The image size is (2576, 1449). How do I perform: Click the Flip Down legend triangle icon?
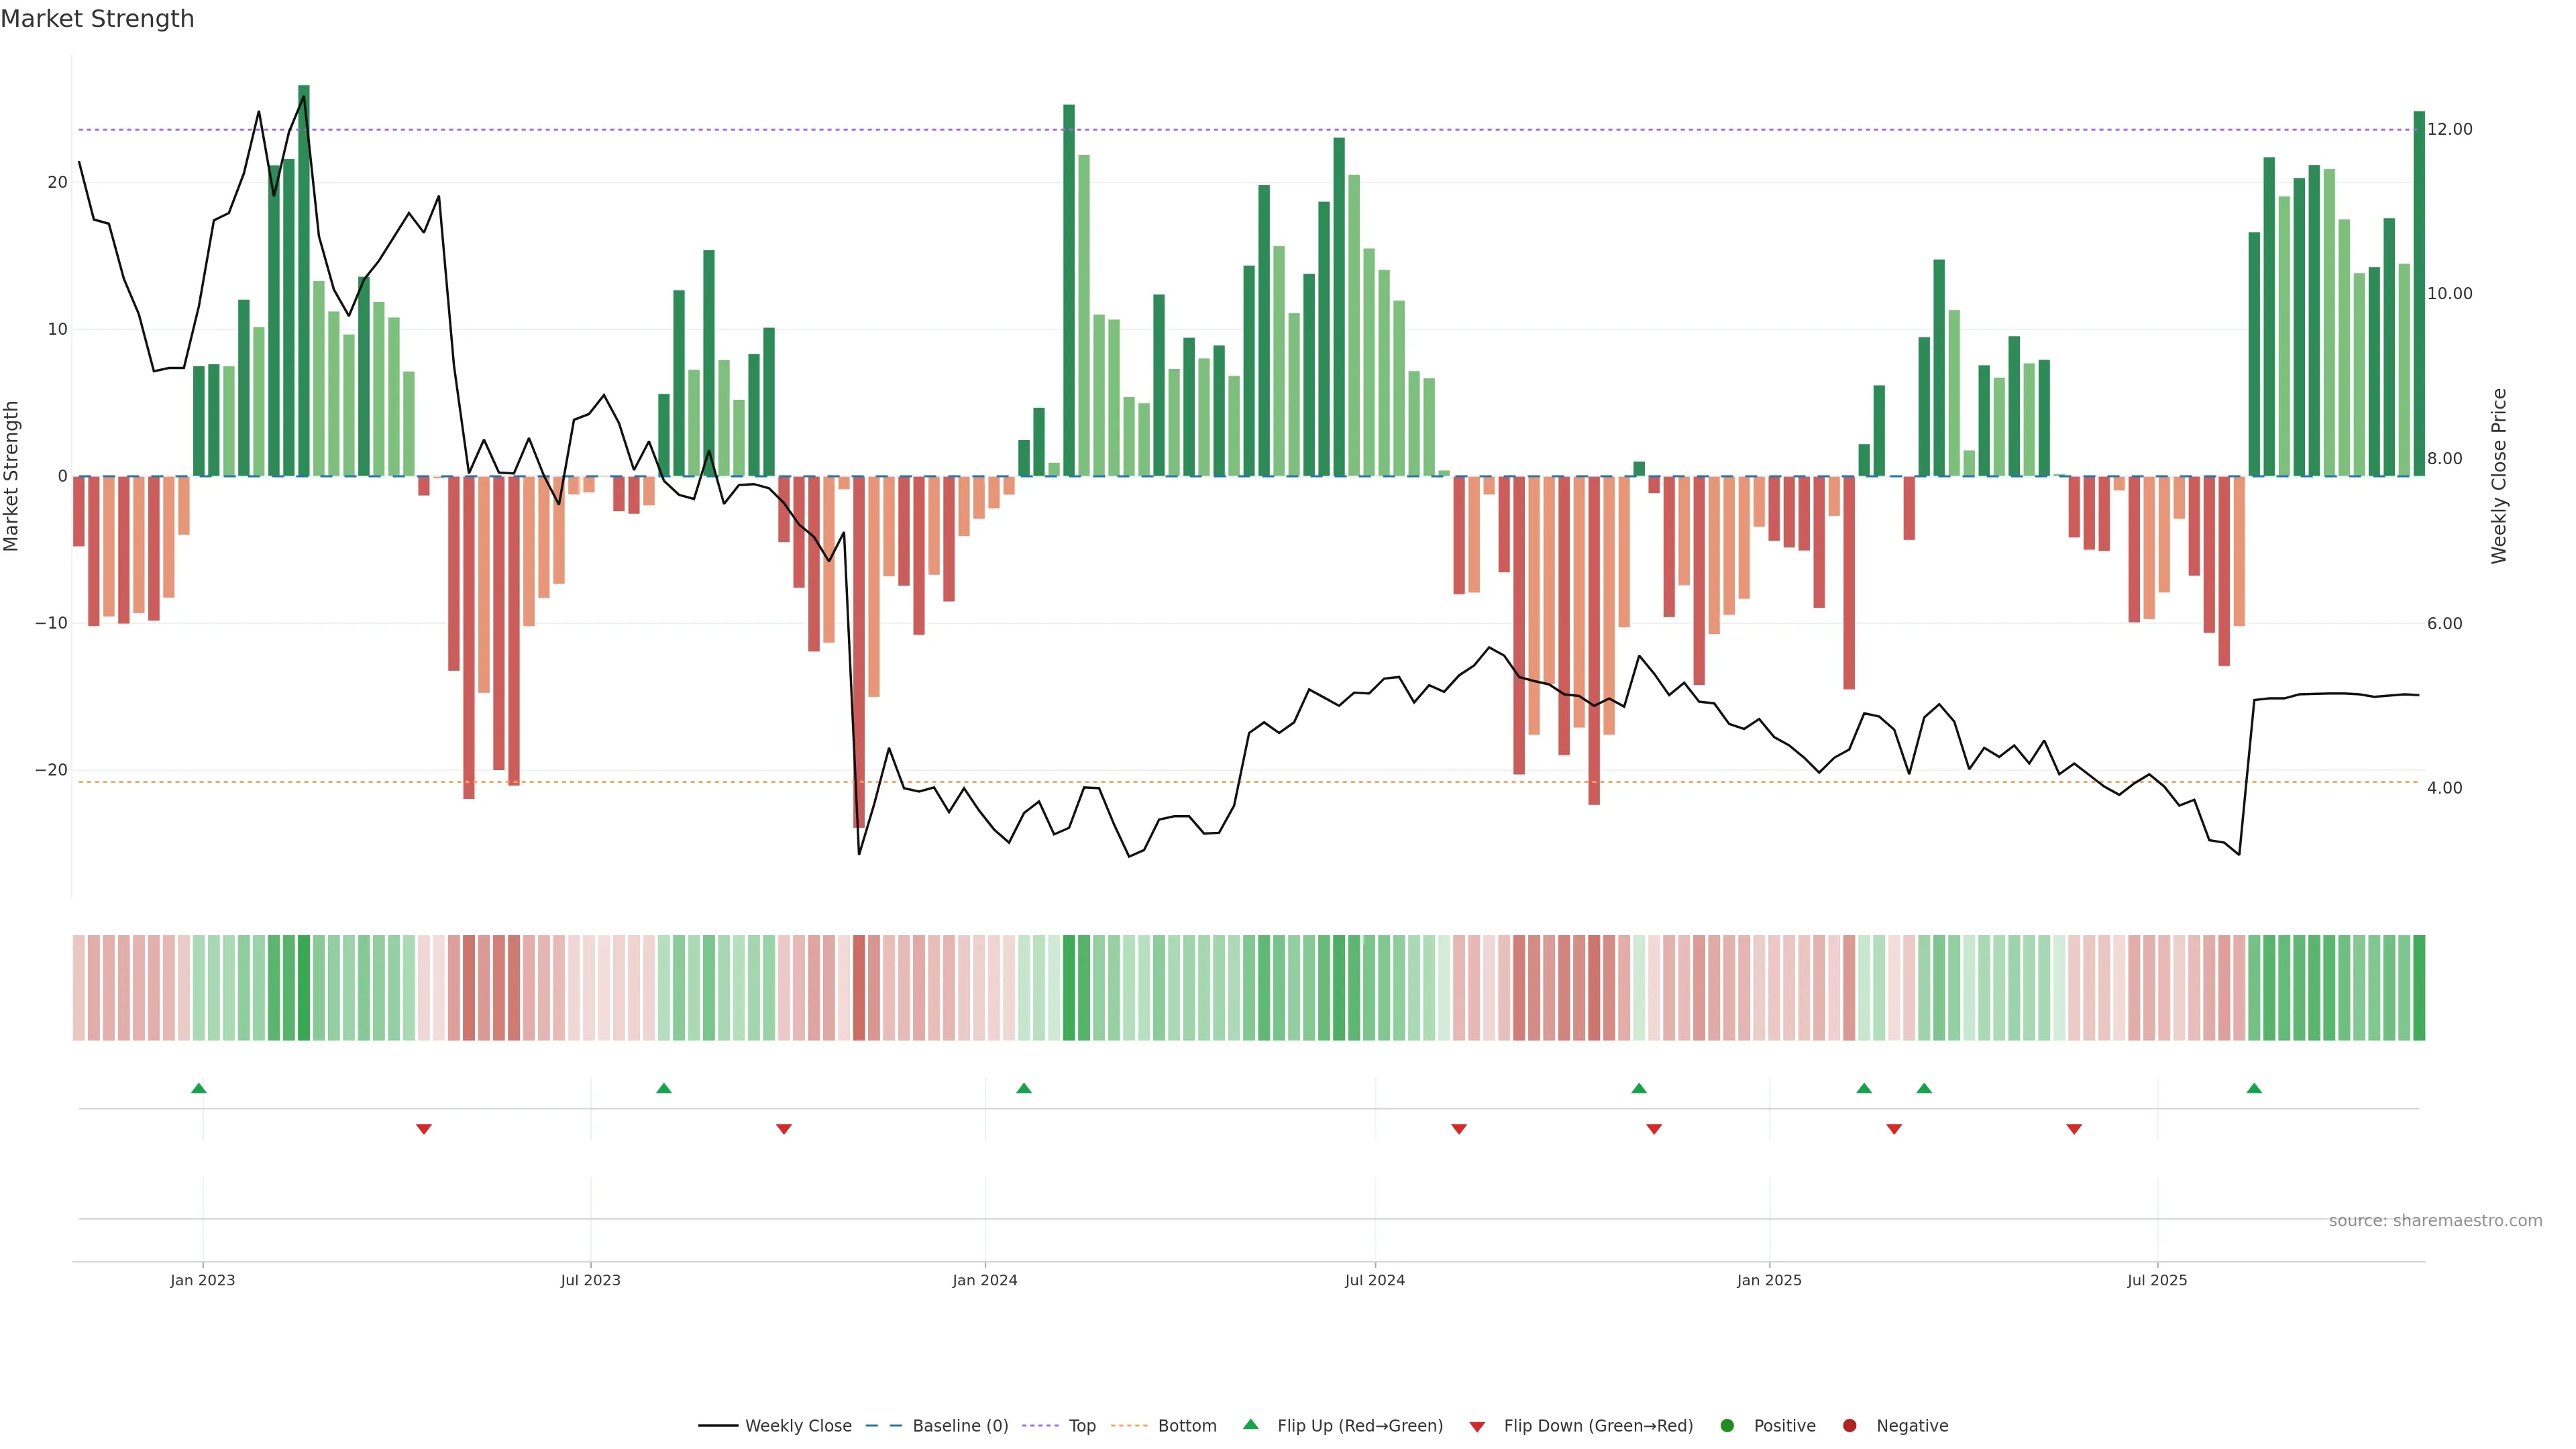(1477, 1427)
